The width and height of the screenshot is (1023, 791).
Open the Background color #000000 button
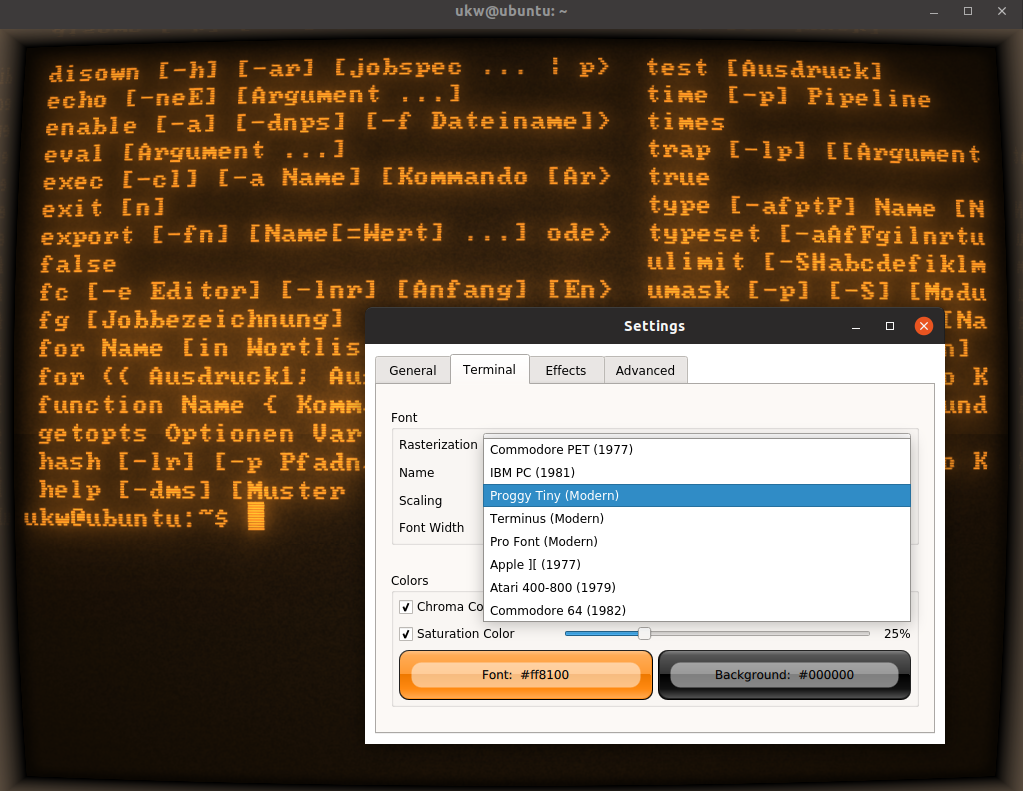[784, 675]
